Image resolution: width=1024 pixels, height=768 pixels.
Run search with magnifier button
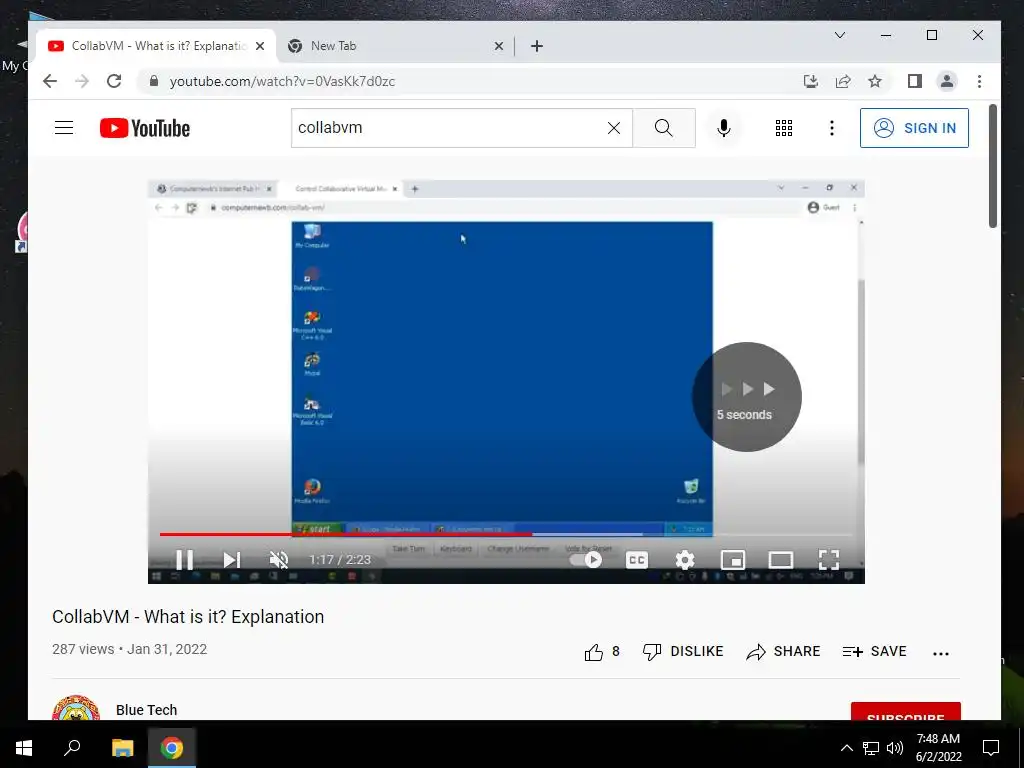[664, 128]
